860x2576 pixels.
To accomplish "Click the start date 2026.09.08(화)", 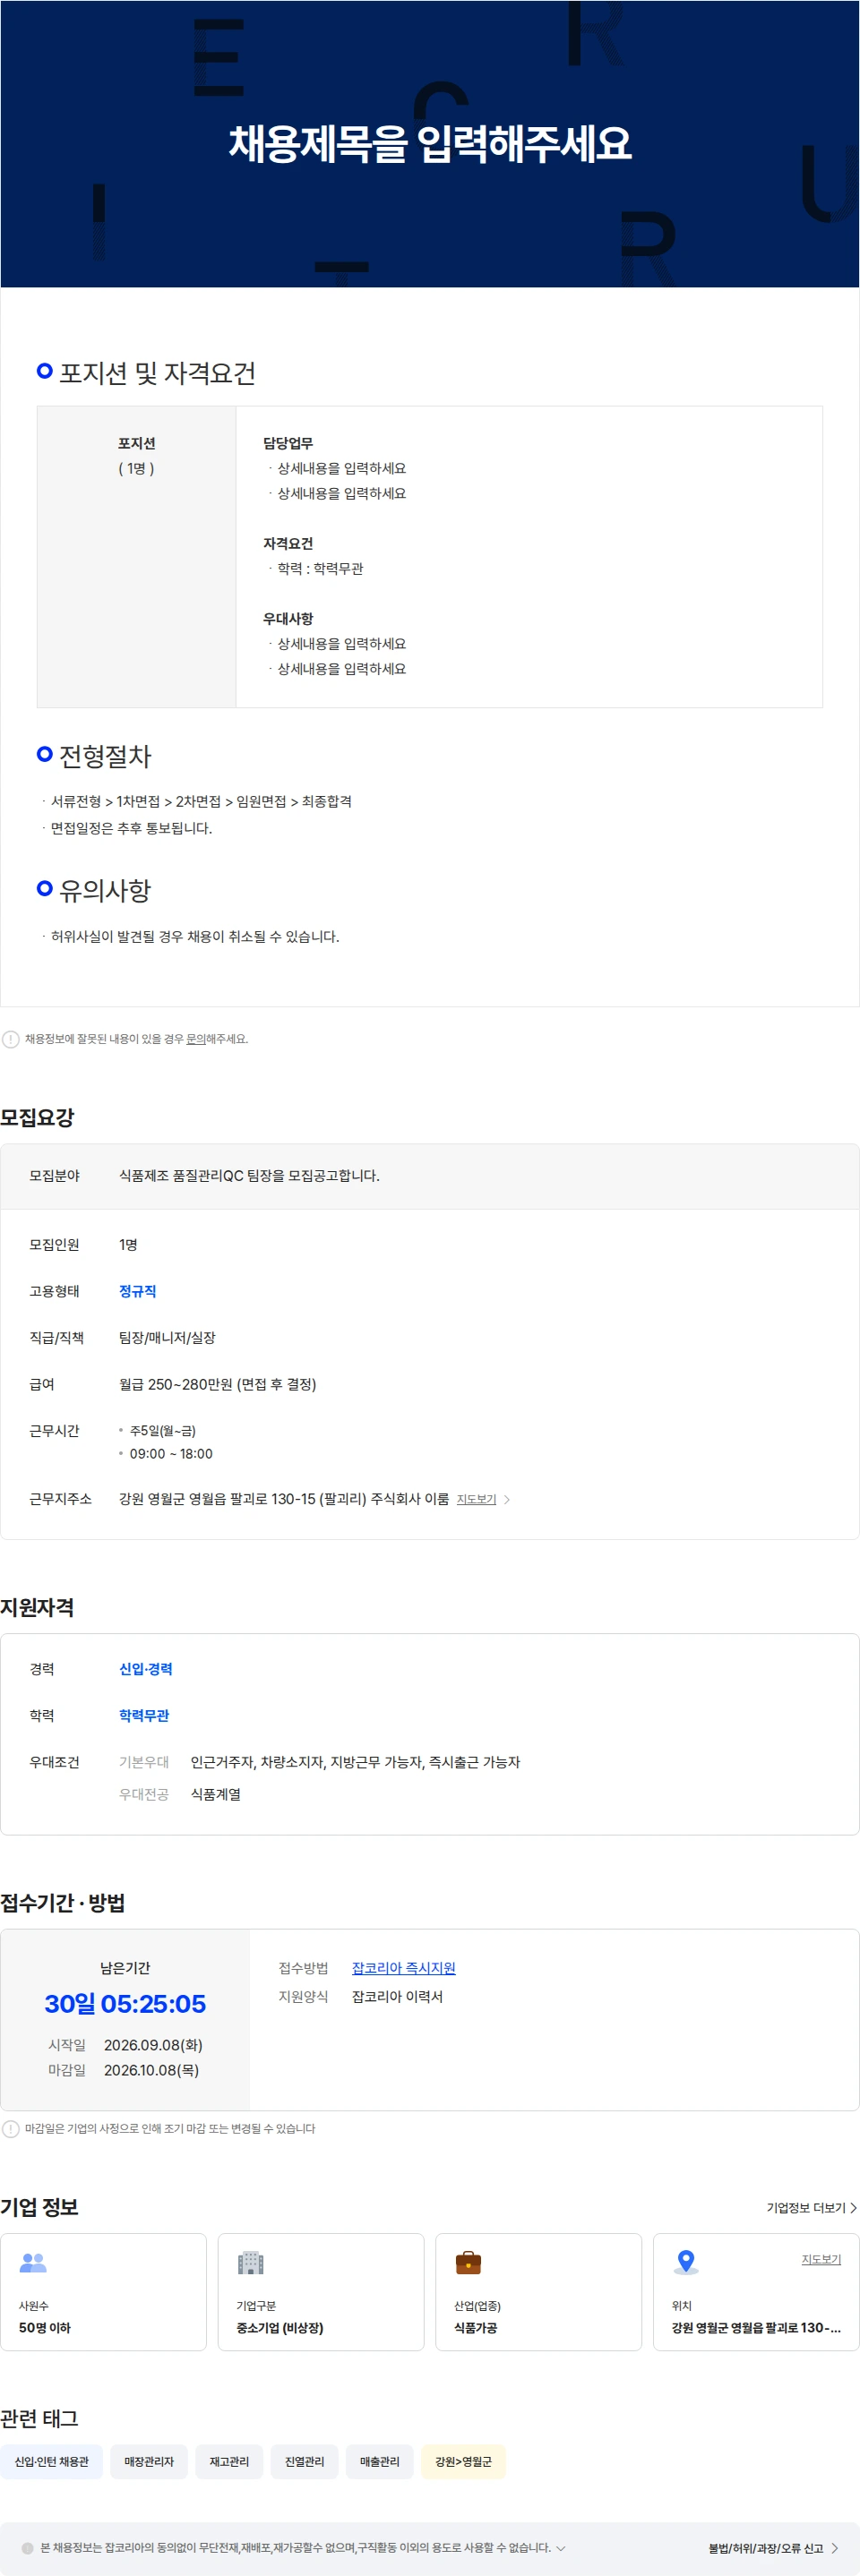I will click(153, 2045).
